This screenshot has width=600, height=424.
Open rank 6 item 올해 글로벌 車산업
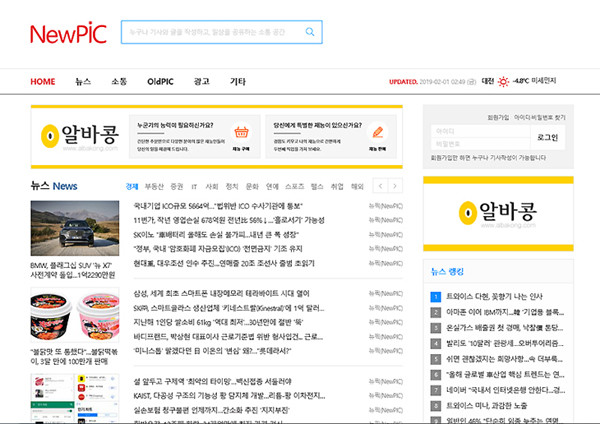tap(505, 375)
